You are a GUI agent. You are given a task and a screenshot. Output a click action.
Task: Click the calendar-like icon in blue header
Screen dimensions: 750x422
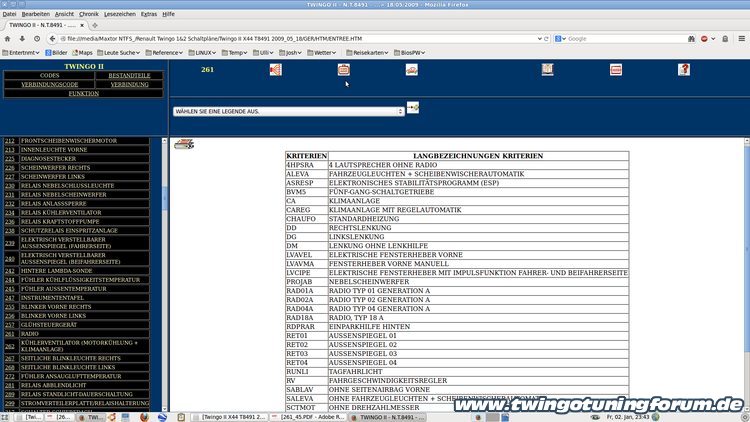(x=344, y=70)
